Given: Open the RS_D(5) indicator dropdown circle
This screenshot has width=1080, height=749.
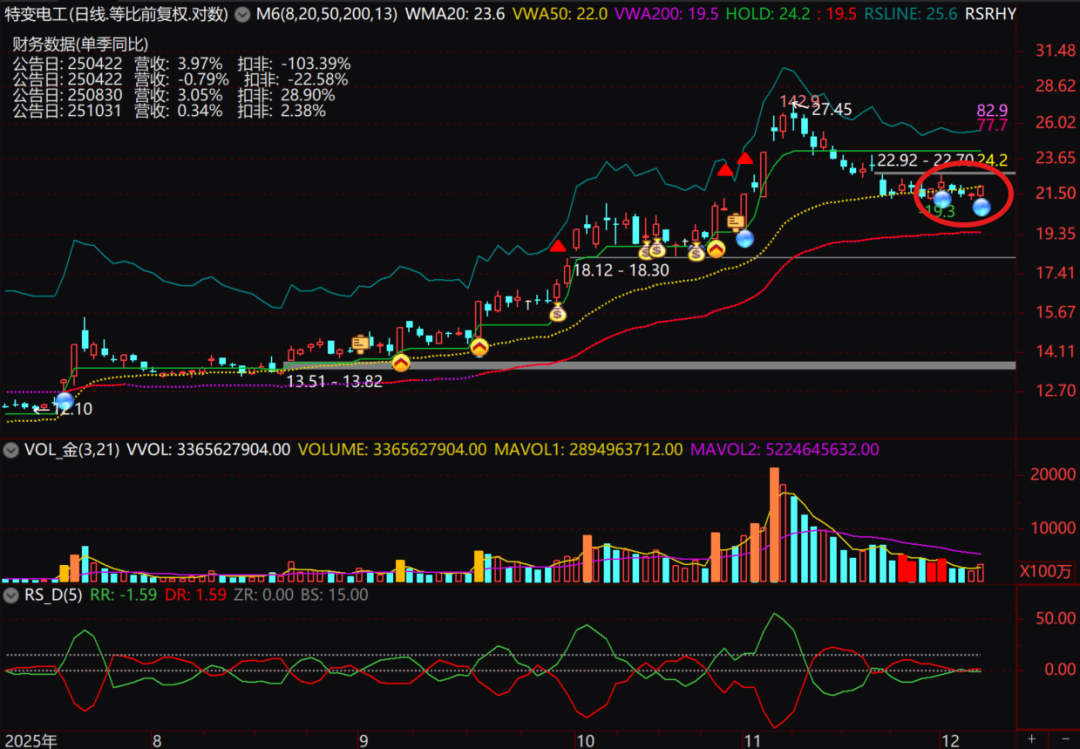Looking at the screenshot, I should (x=10, y=595).
